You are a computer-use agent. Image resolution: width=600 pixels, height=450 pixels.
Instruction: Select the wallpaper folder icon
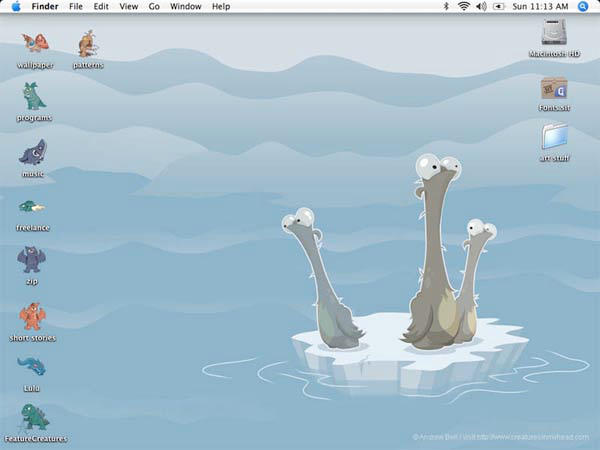click(35, 42)
